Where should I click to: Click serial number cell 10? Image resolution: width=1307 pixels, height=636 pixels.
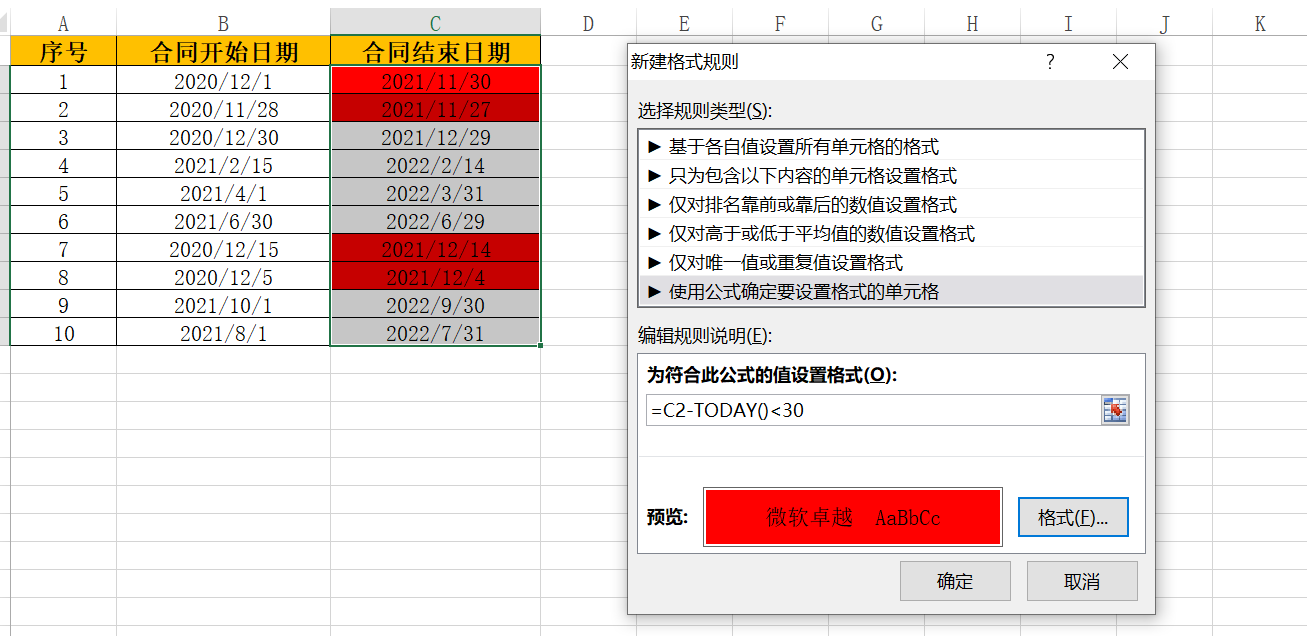click(x=63, y=333)
